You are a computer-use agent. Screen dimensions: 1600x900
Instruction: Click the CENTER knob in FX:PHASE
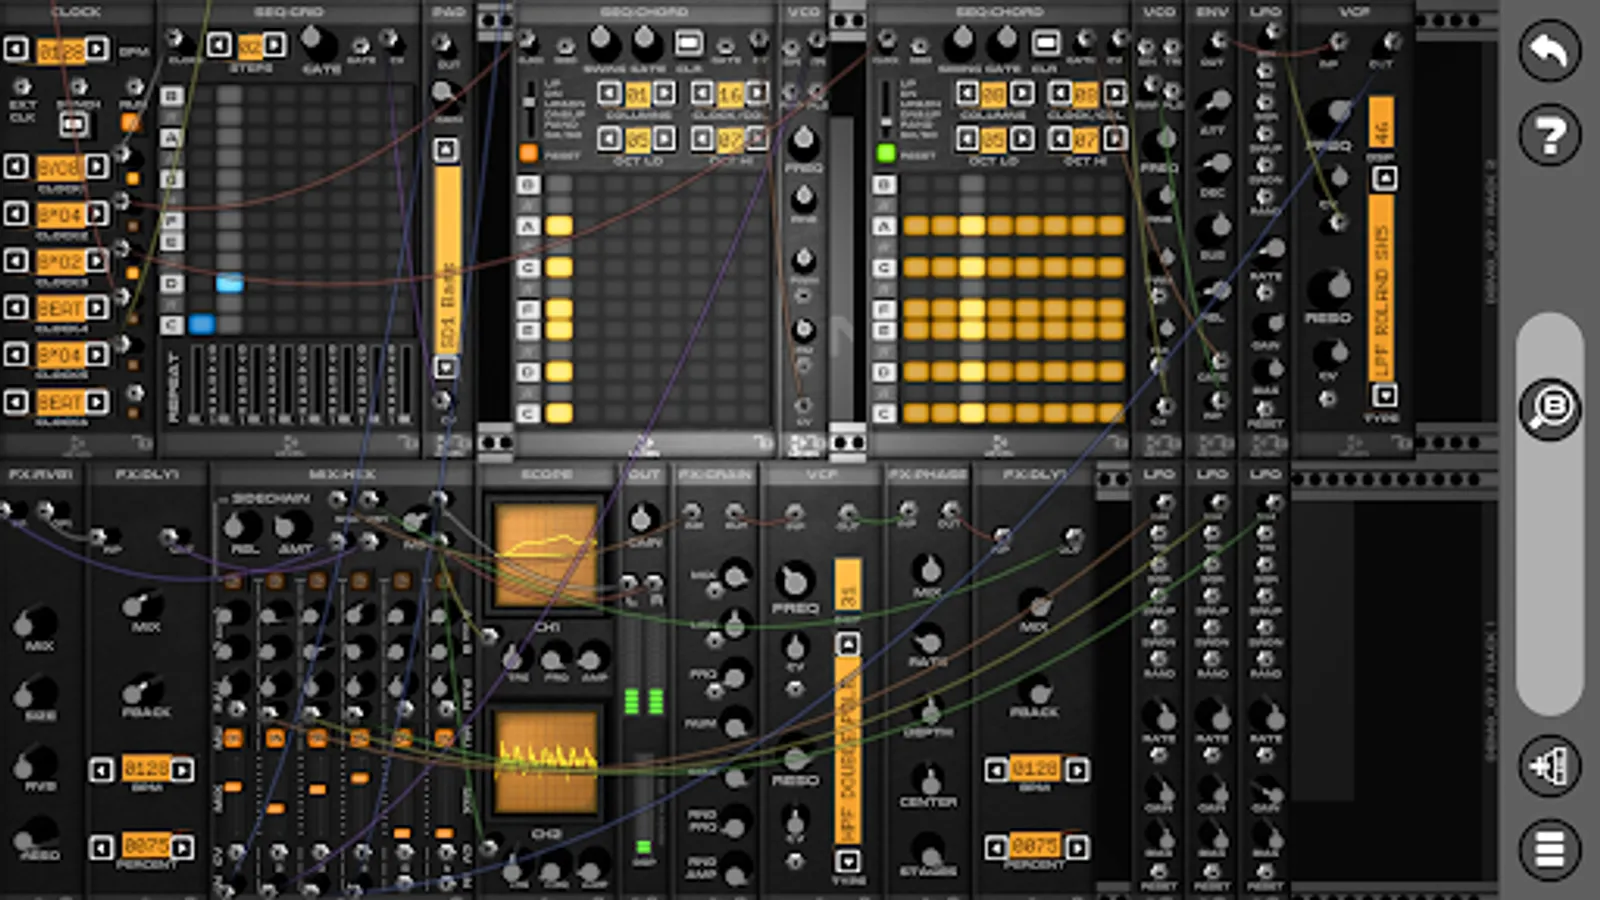tap(928, 780)
